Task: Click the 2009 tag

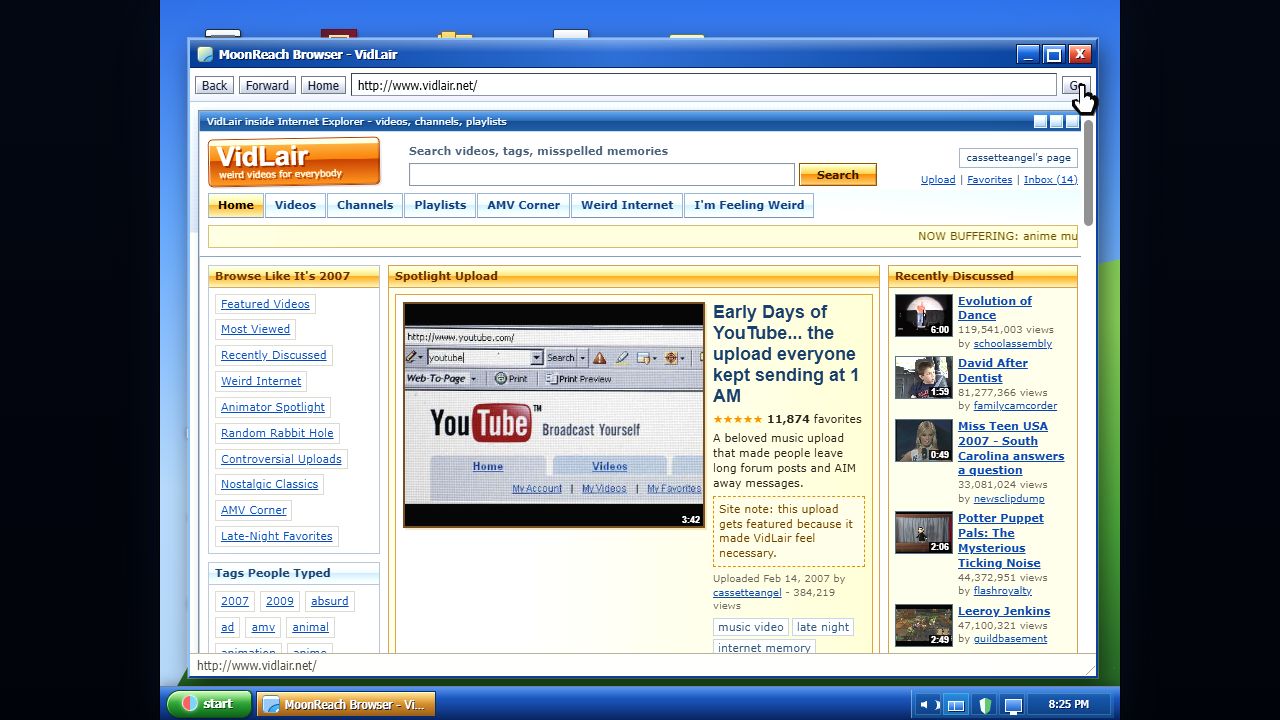Action: (x=279, y=601)
